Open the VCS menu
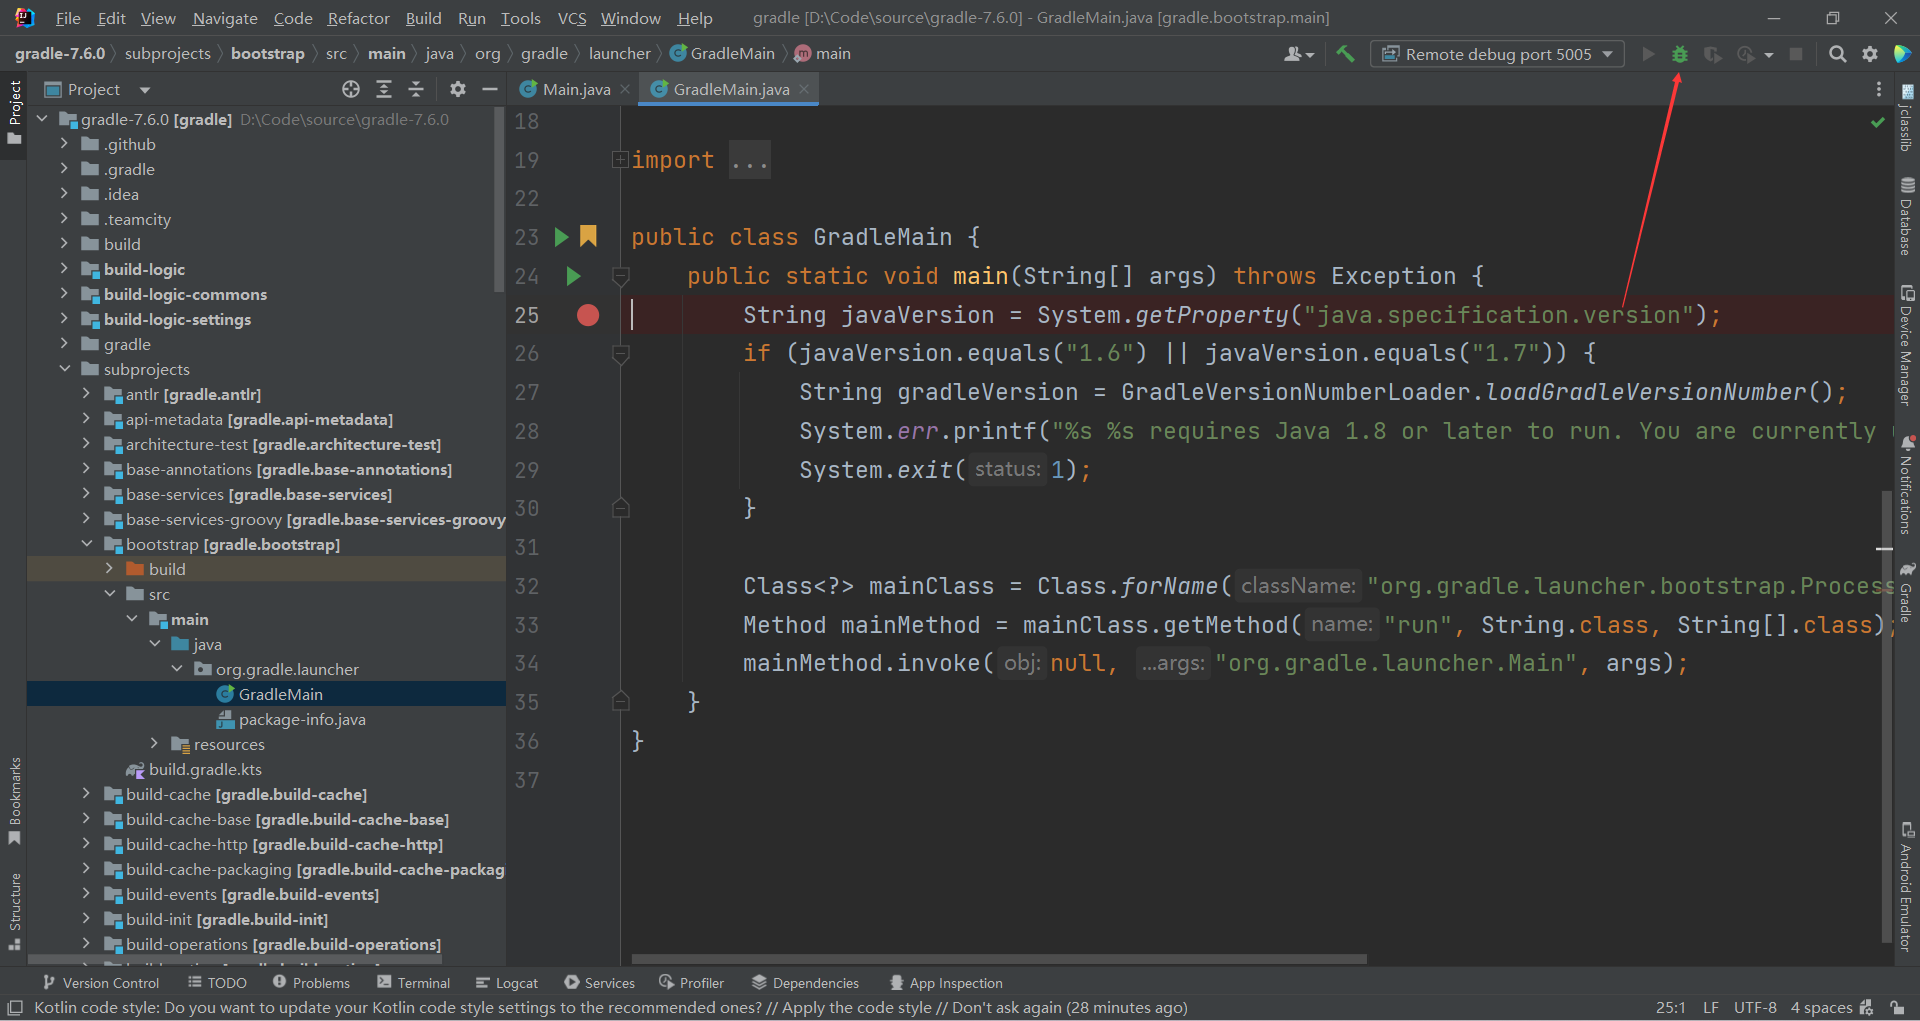 click(x=572, y=18)
